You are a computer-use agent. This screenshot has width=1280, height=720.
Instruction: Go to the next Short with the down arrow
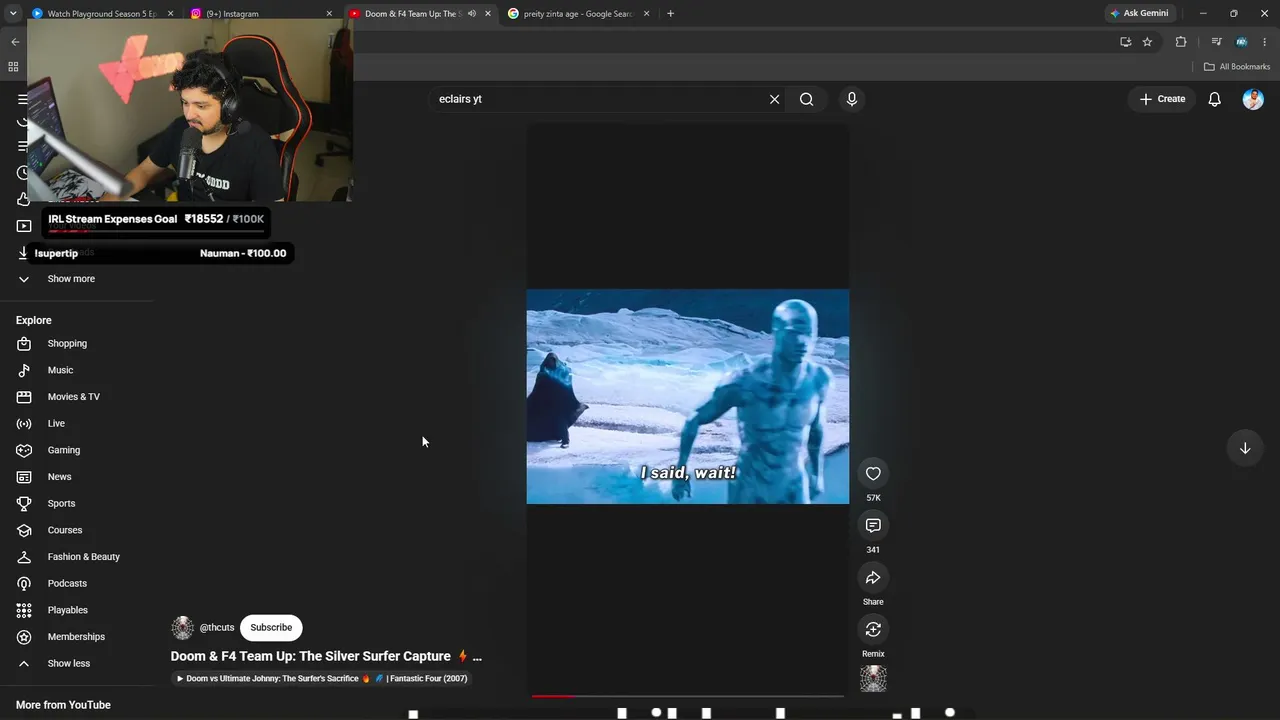click(1245, 448)
